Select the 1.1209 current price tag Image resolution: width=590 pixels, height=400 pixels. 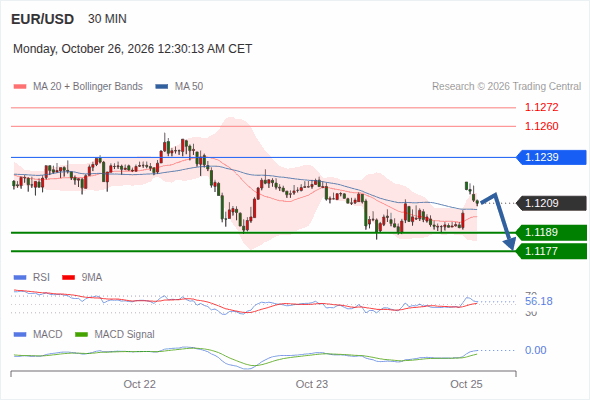pos(551,203)
